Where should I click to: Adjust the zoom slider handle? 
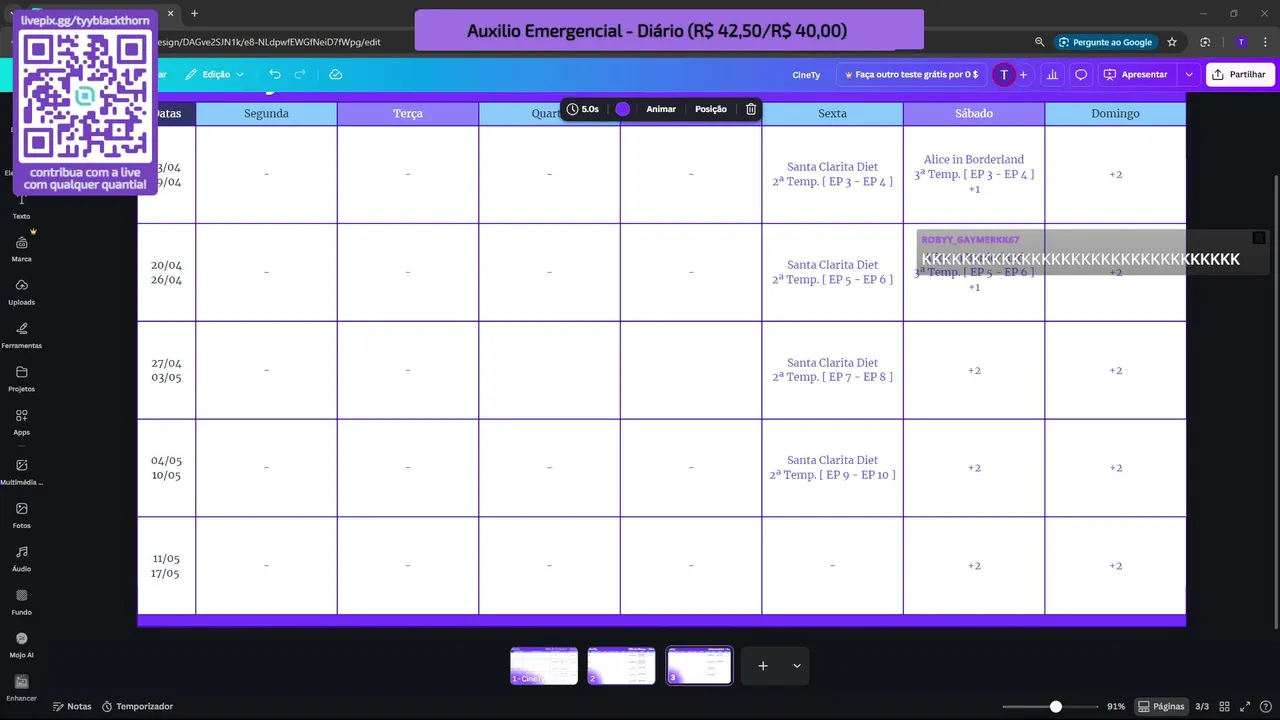[x=1055, y=706]
